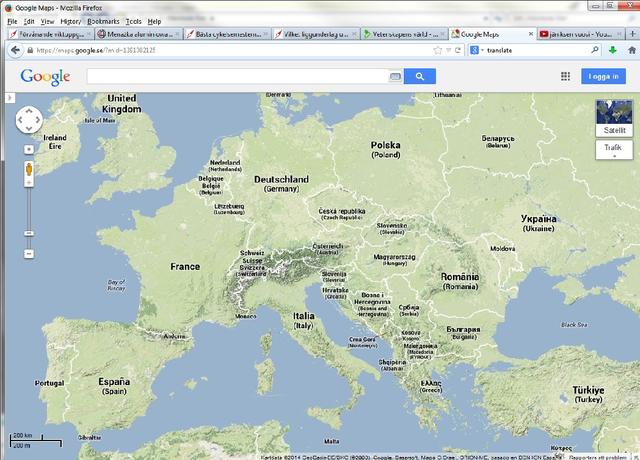
Task: Pan the map right with the right arrow
Action: pyautogui.click(x=38, y=120)
